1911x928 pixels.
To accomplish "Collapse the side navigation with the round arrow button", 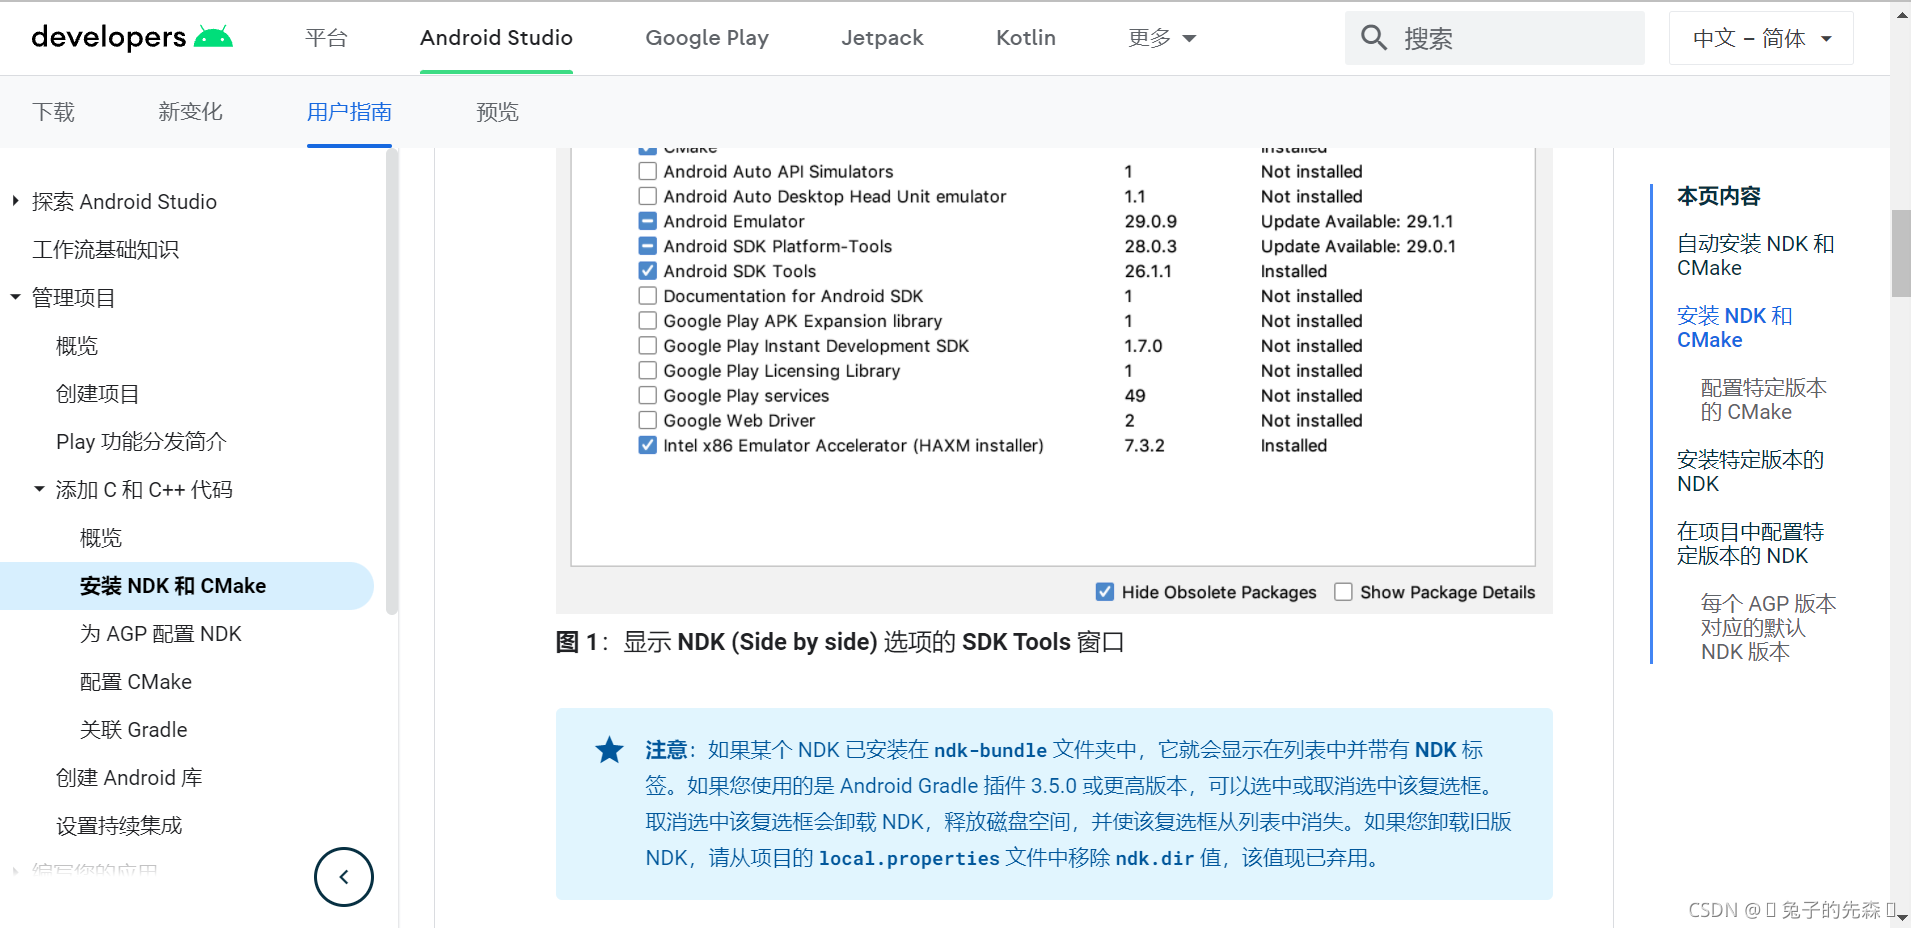I will pos(344,877).
